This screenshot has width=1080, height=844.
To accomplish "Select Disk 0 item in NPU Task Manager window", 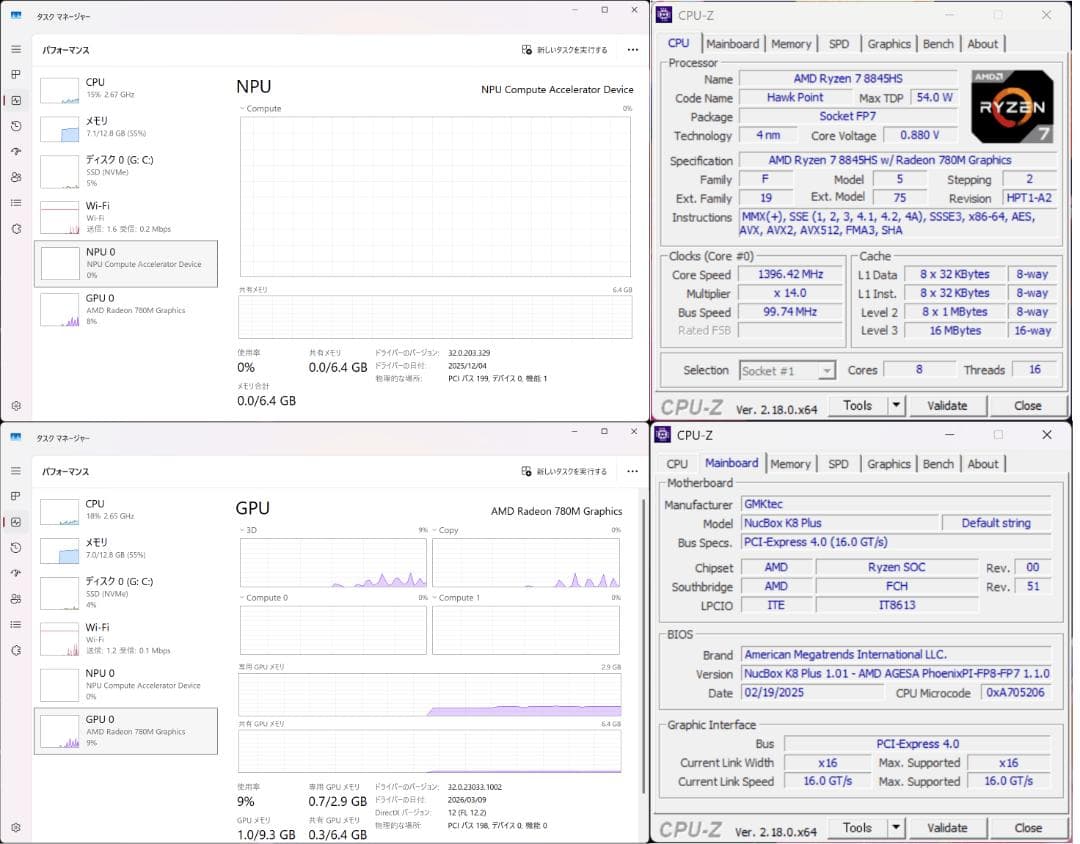I will click(x=126, y=171).
